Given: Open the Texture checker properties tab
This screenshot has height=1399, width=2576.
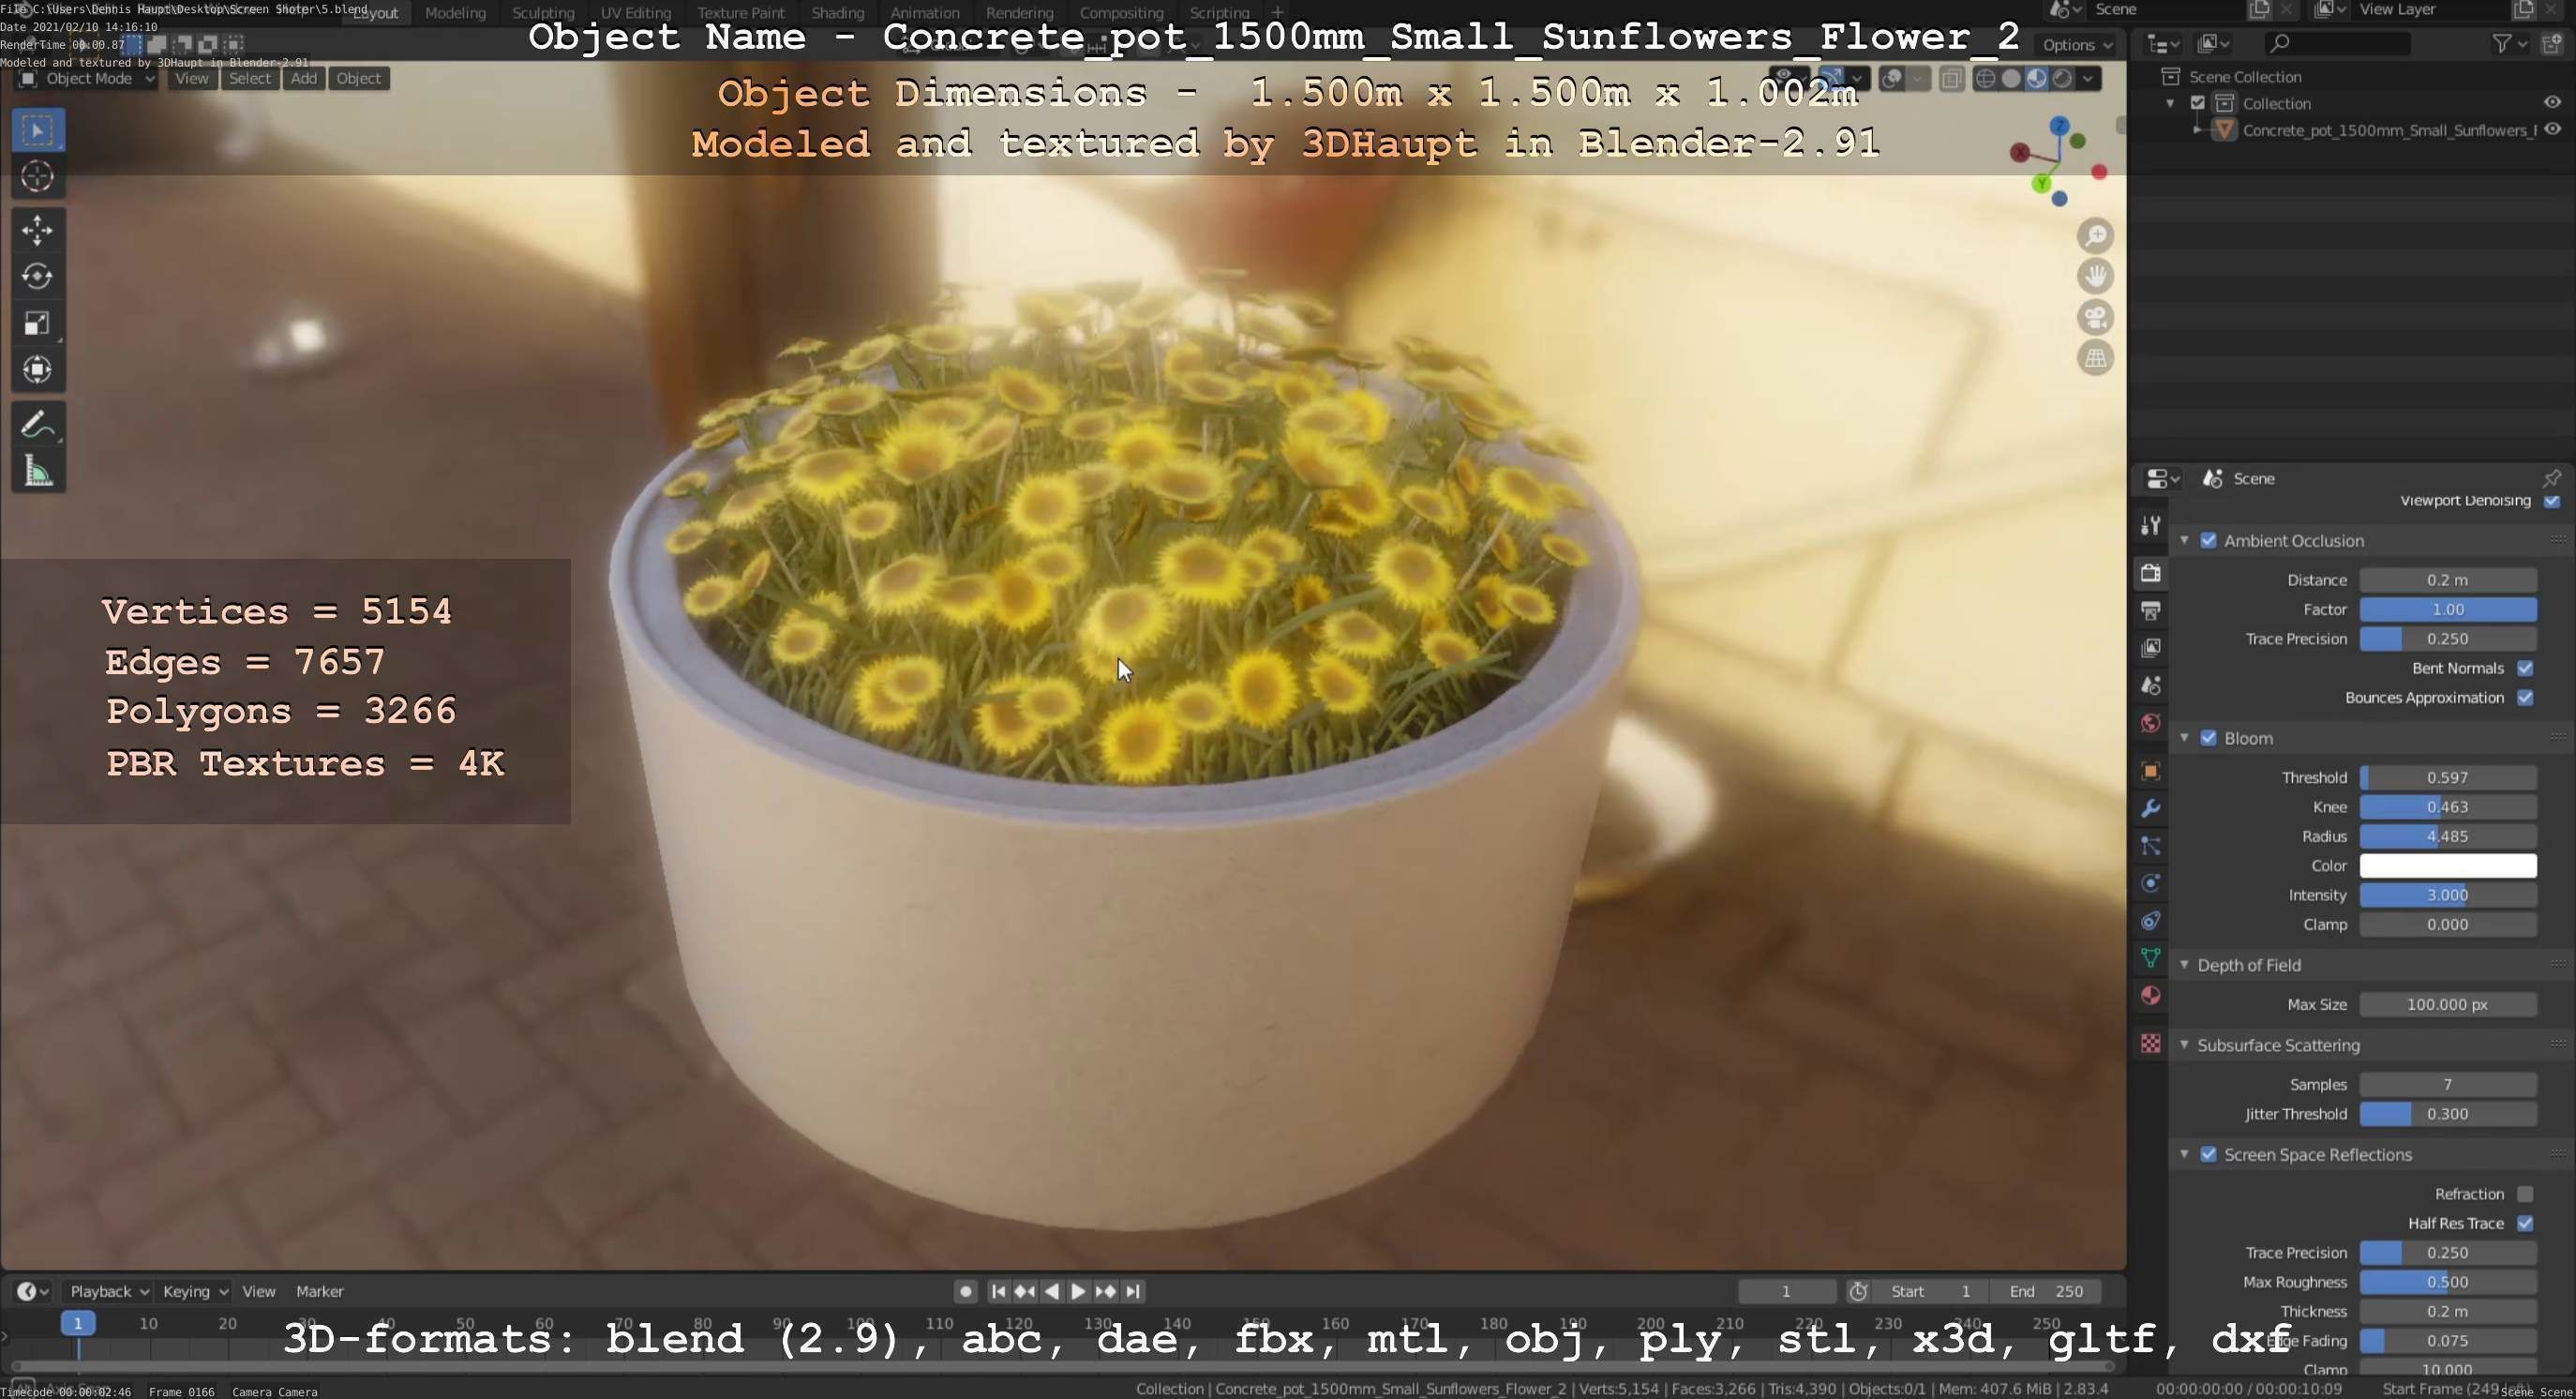Looking at the screenshot, I should click(2150, 1043).
